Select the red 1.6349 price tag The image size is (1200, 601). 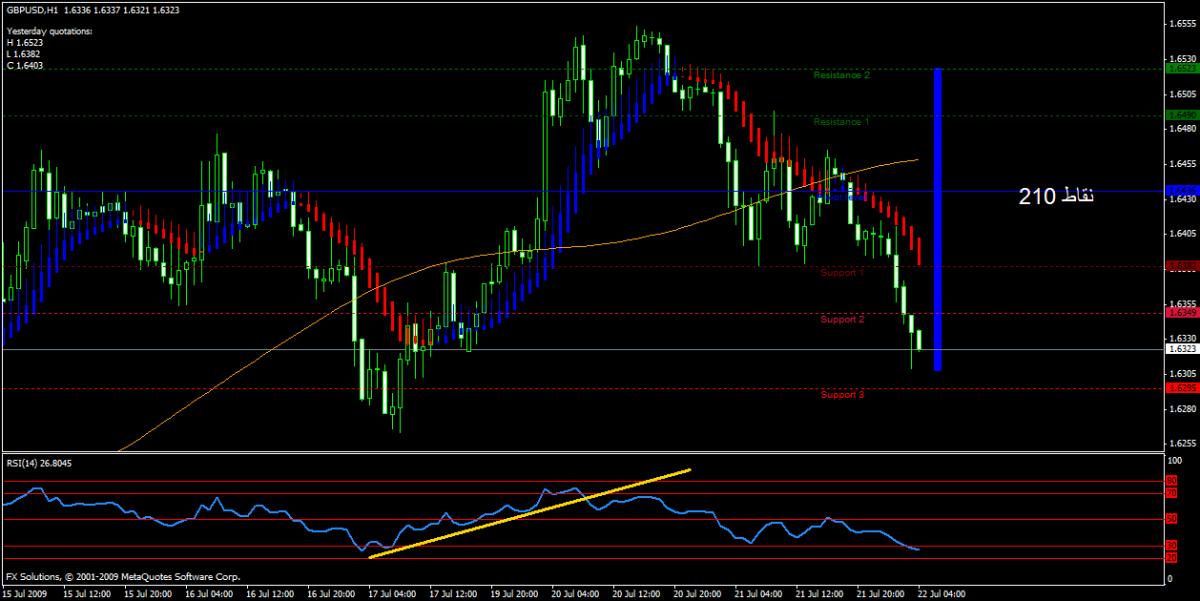click(x=1181, y=313)
